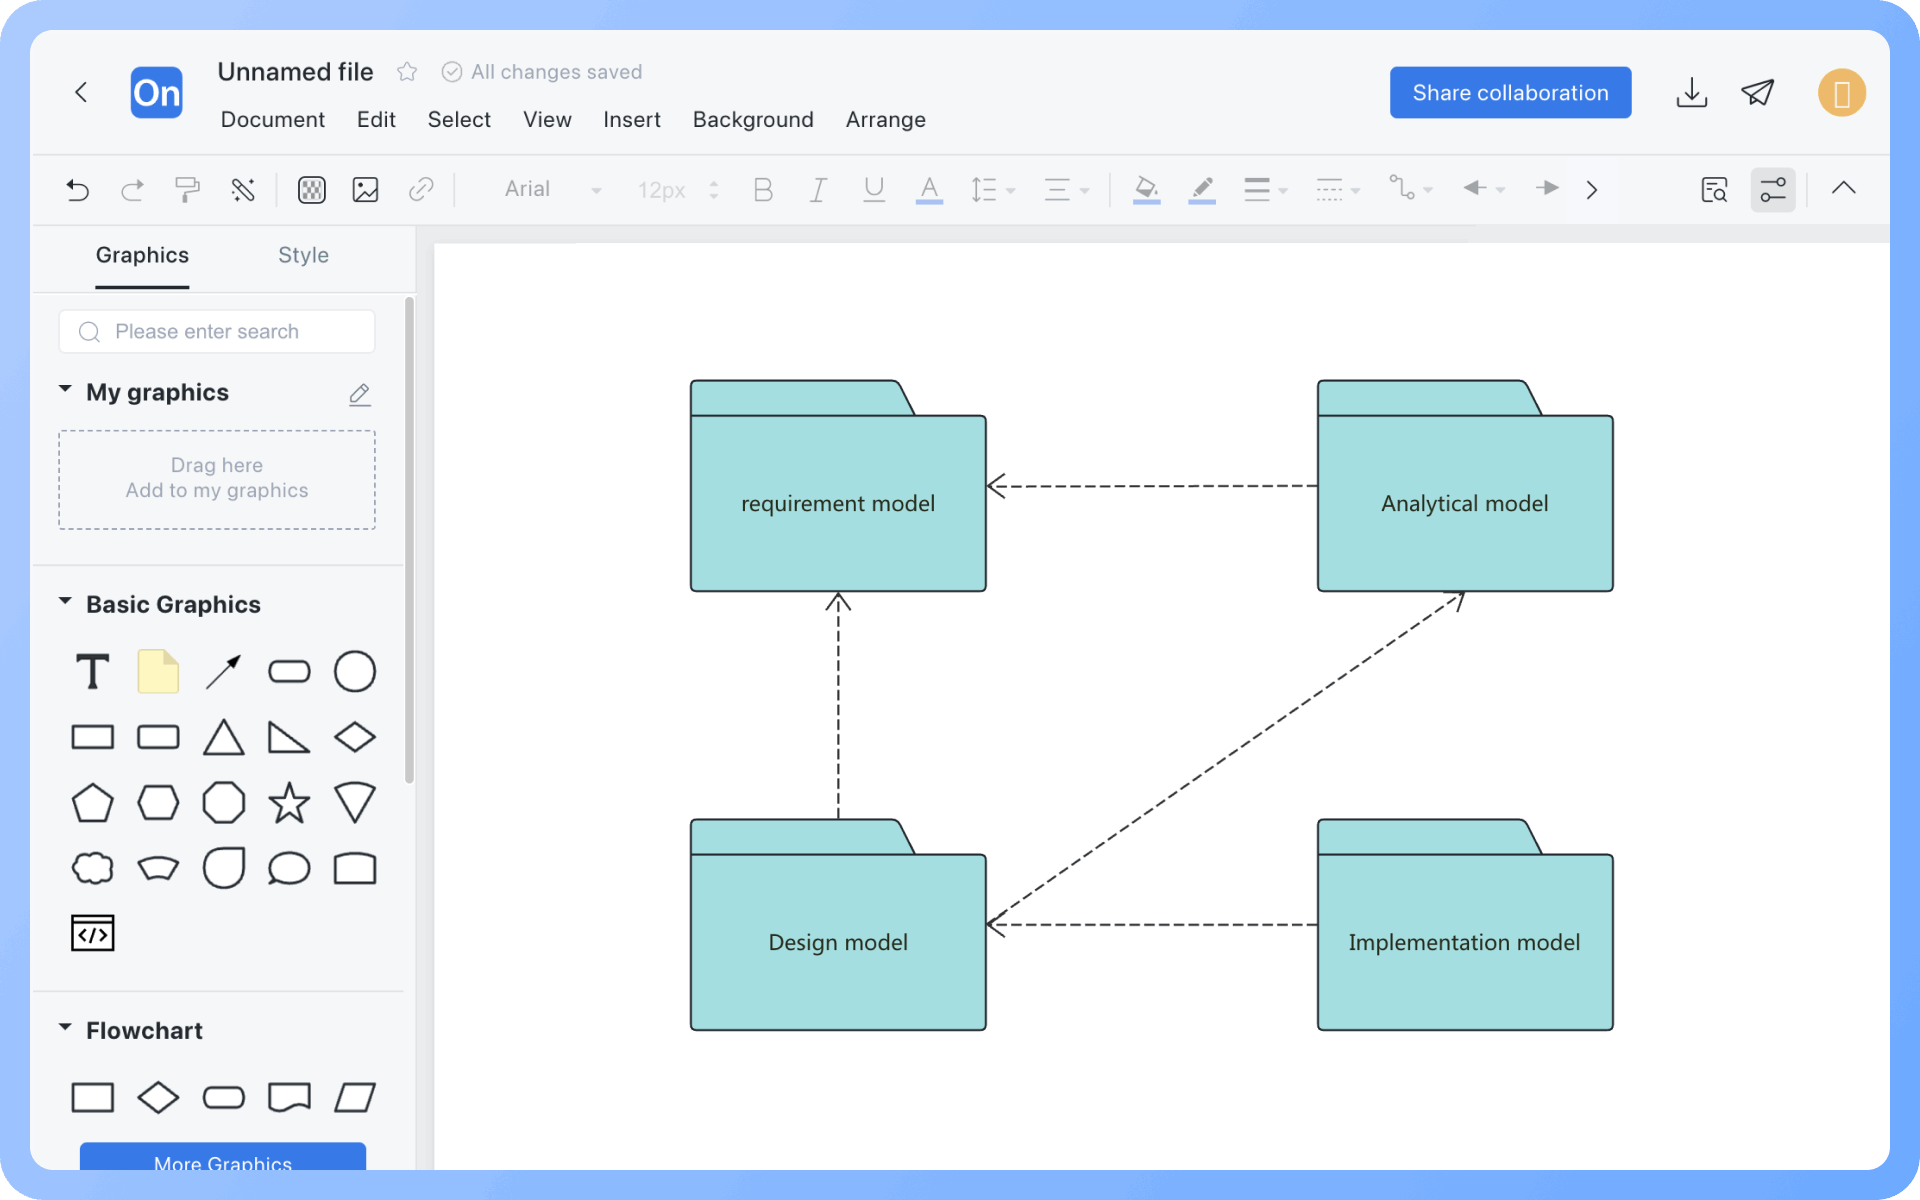Click the left panel scrollbar
1920x1200 pixels.
(x=409, y=540)
